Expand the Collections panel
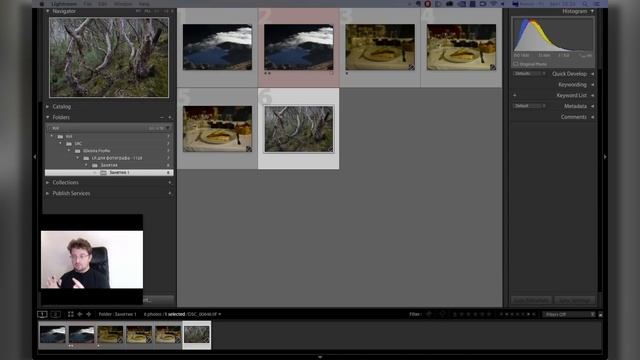640x360 pixels. point(48,182)
